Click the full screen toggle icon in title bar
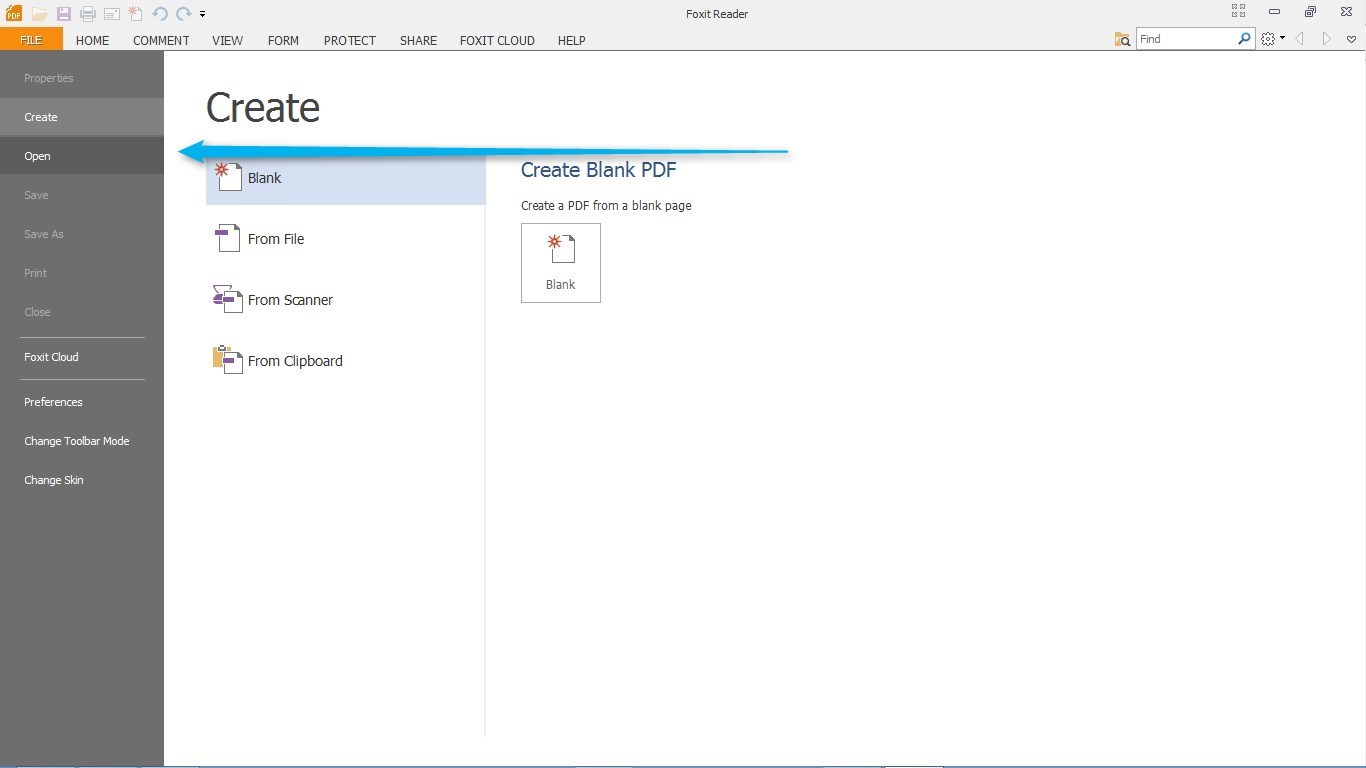Viewport: 1366px width, 768px height. tap(1238, 11)
